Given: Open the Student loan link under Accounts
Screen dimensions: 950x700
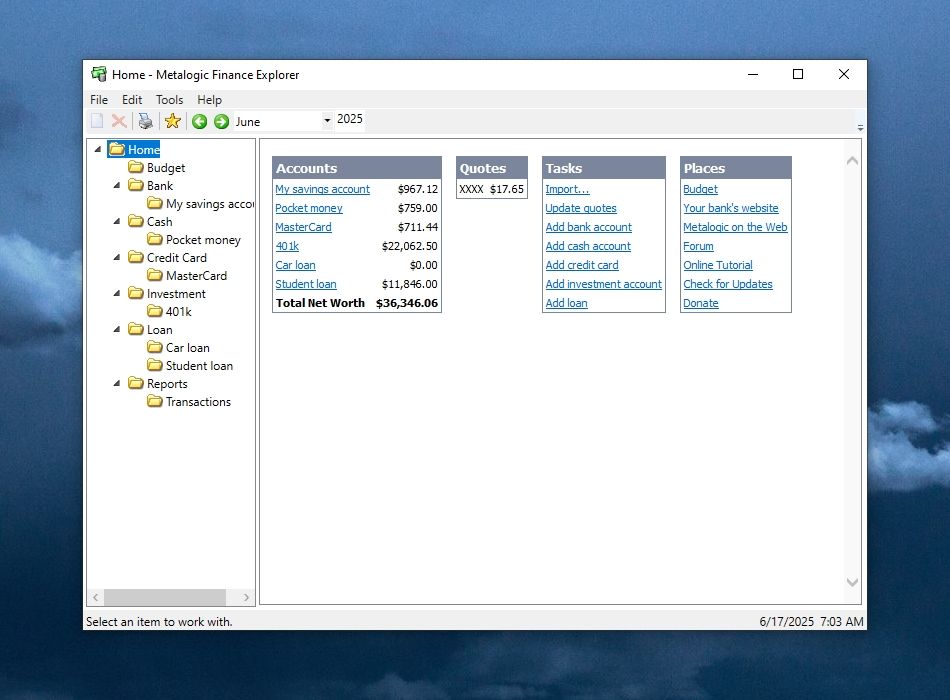Looking at the screenshot, I should [x=306, y=284].
